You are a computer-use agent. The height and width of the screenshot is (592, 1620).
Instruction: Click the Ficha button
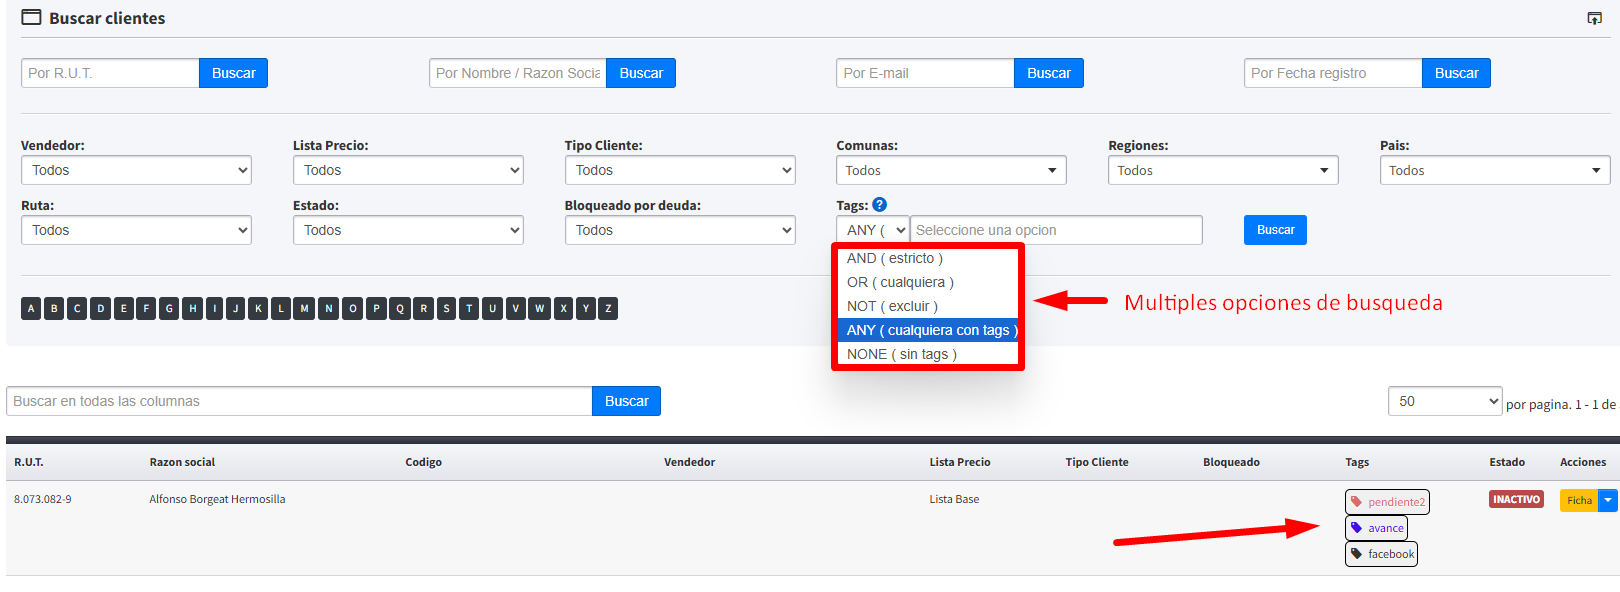(x=1579, y=500)
